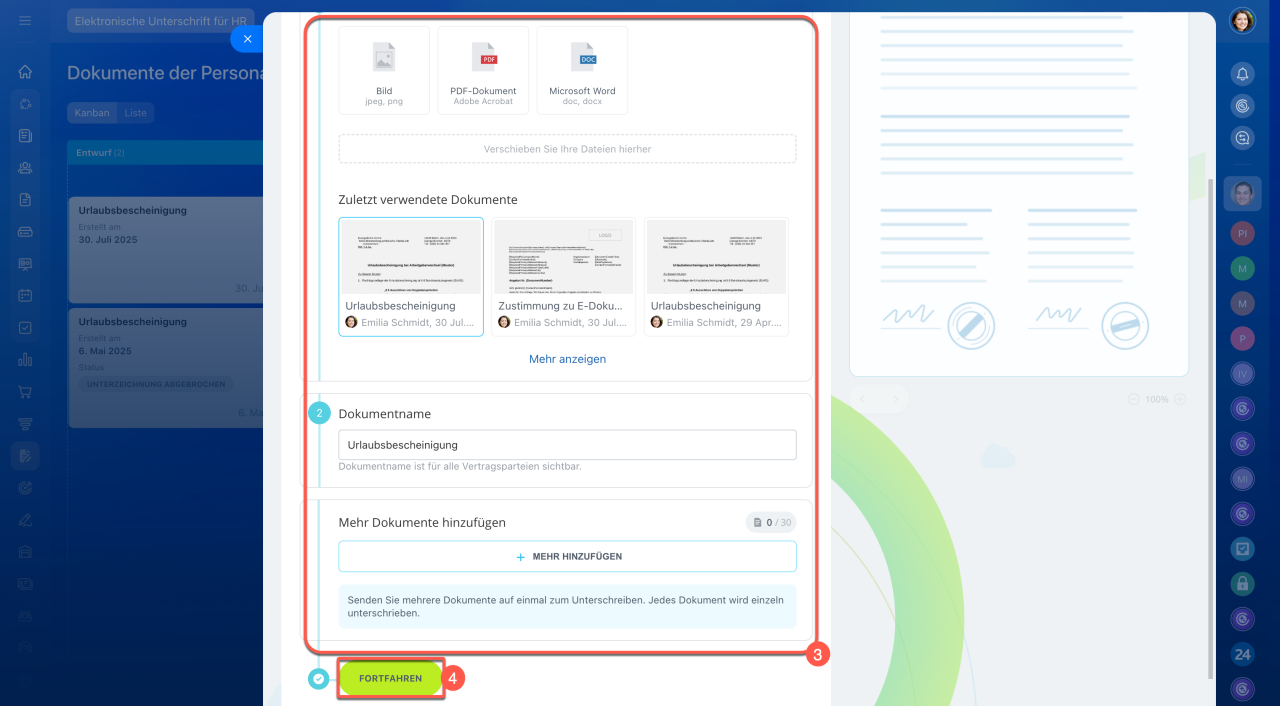
Task: Open the 'PI' chat avatar in right panel
Action: (1242, 233)
